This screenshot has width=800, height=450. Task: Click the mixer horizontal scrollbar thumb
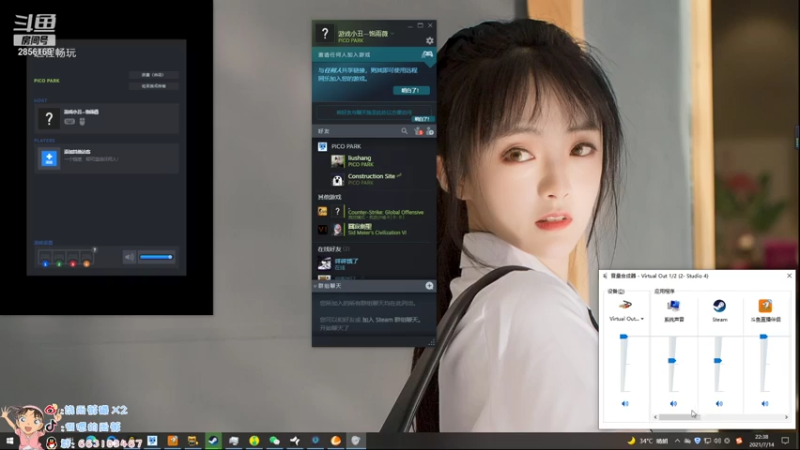tap(680, 417)
